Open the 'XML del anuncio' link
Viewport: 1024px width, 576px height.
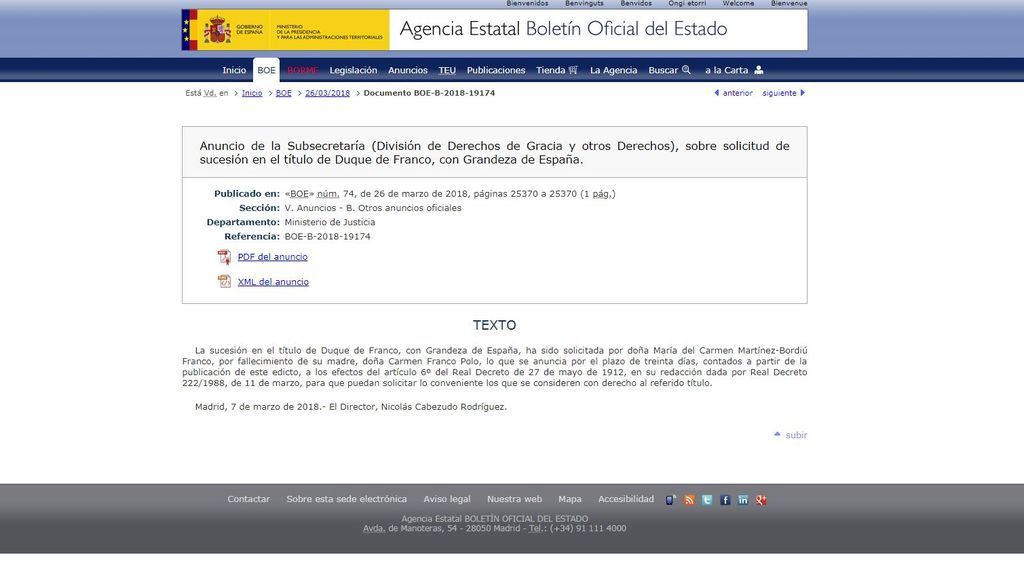pos(273,281)
